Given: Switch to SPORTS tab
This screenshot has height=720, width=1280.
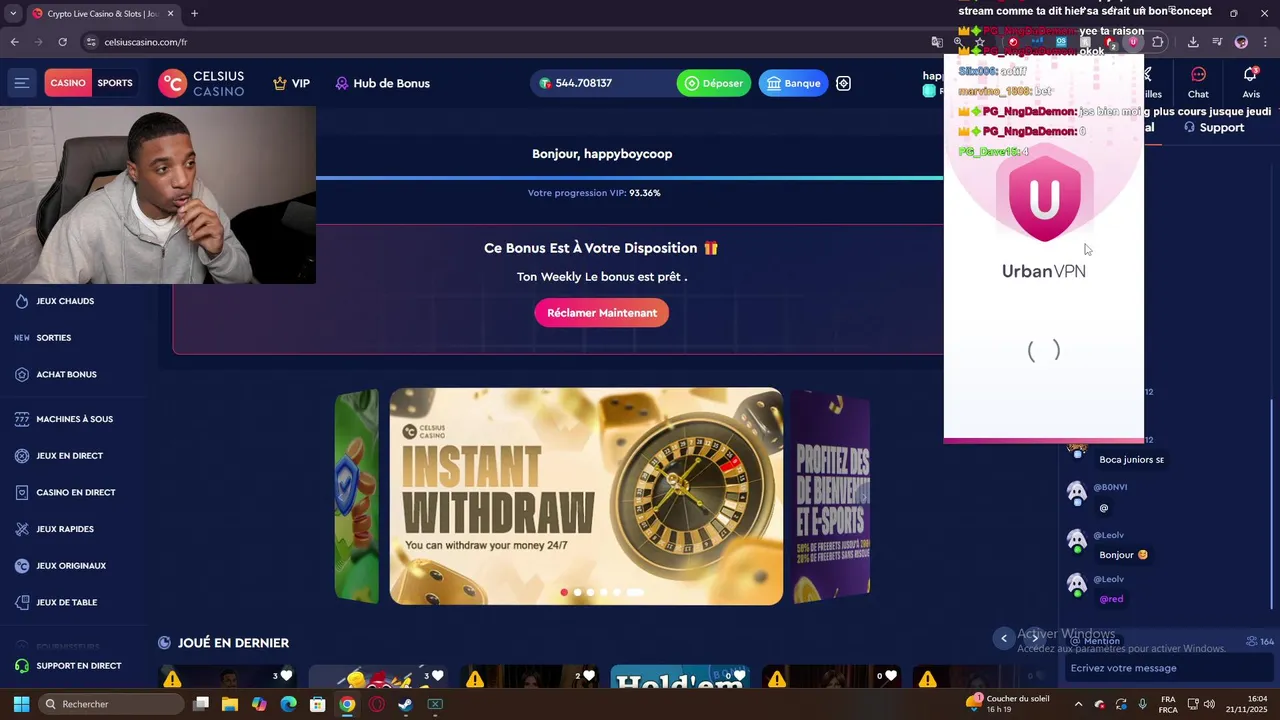Looking at the screenshot, I should (x=115, y=83).
